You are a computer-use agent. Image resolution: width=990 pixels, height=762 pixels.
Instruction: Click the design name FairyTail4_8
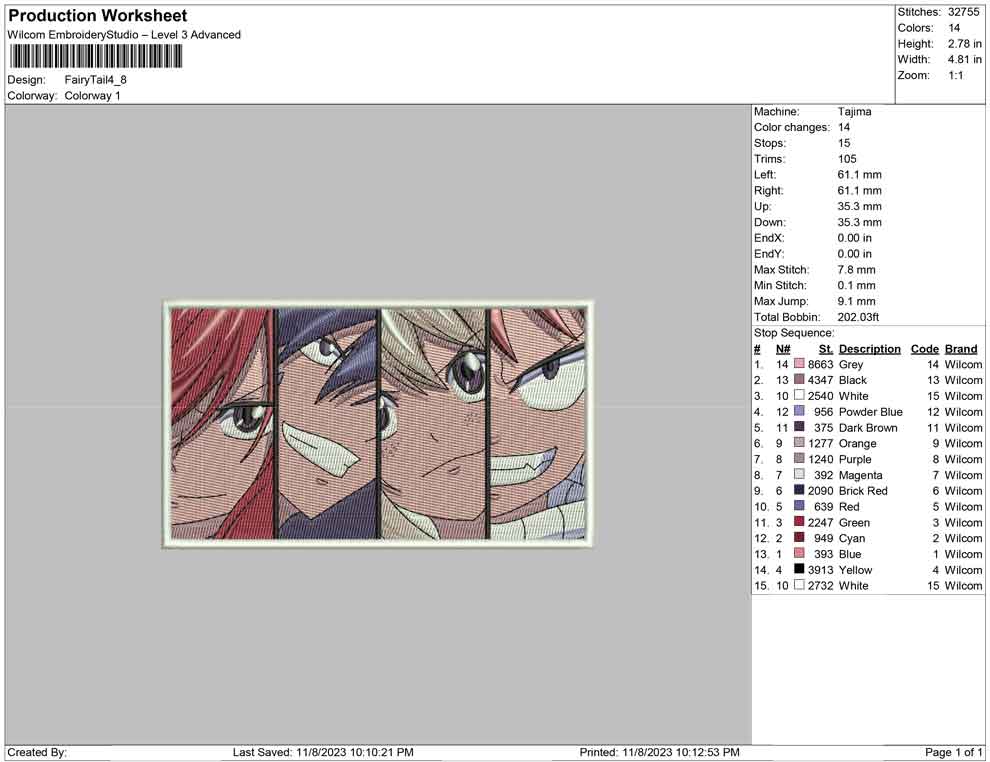click(x=95, y=80)
